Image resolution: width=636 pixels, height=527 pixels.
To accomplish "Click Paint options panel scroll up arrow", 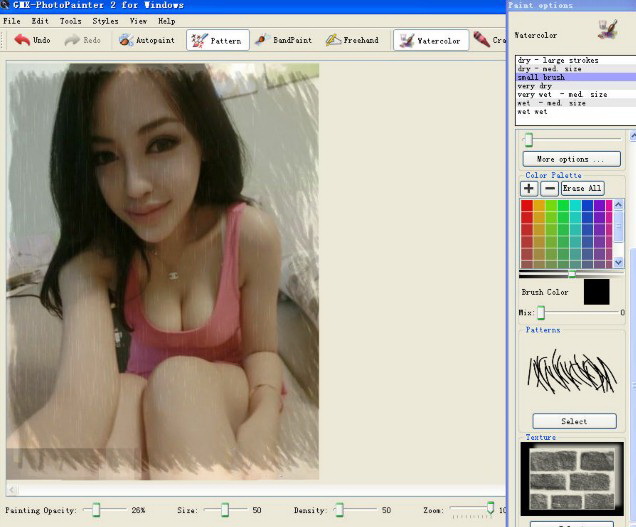I will 633,136.
